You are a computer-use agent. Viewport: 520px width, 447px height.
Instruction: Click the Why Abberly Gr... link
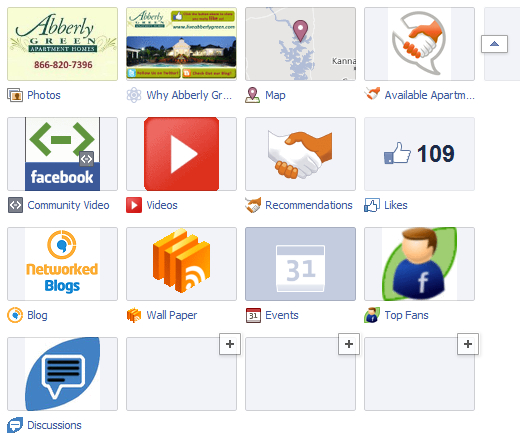189,95
